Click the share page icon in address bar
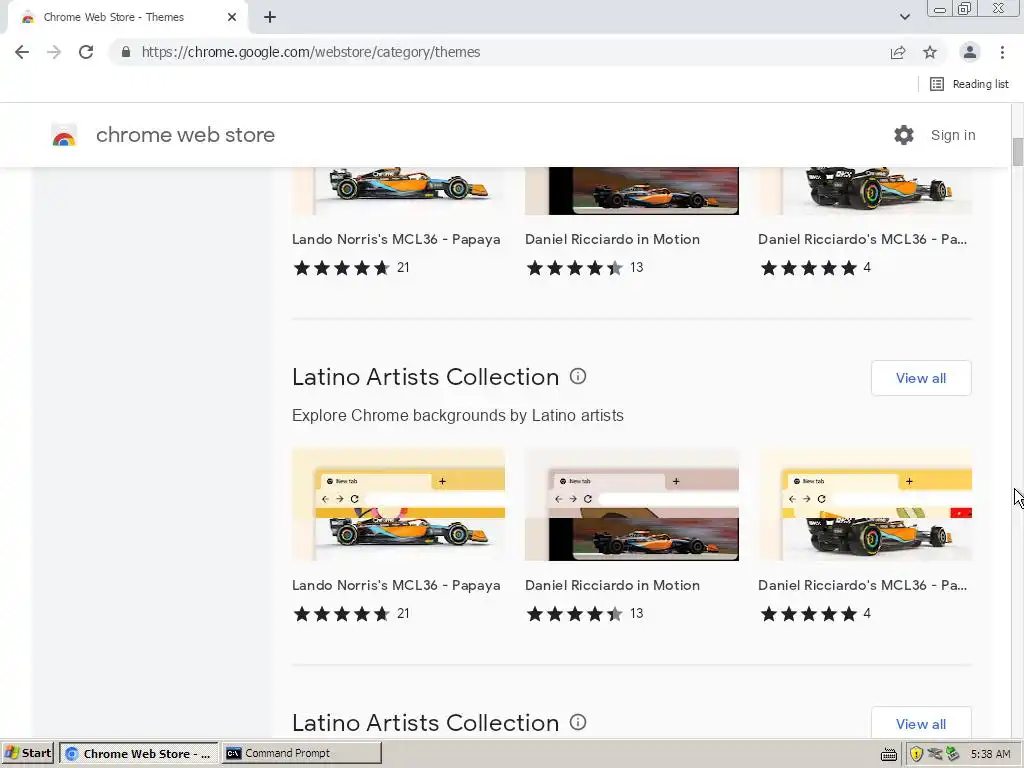 (898, 52)
